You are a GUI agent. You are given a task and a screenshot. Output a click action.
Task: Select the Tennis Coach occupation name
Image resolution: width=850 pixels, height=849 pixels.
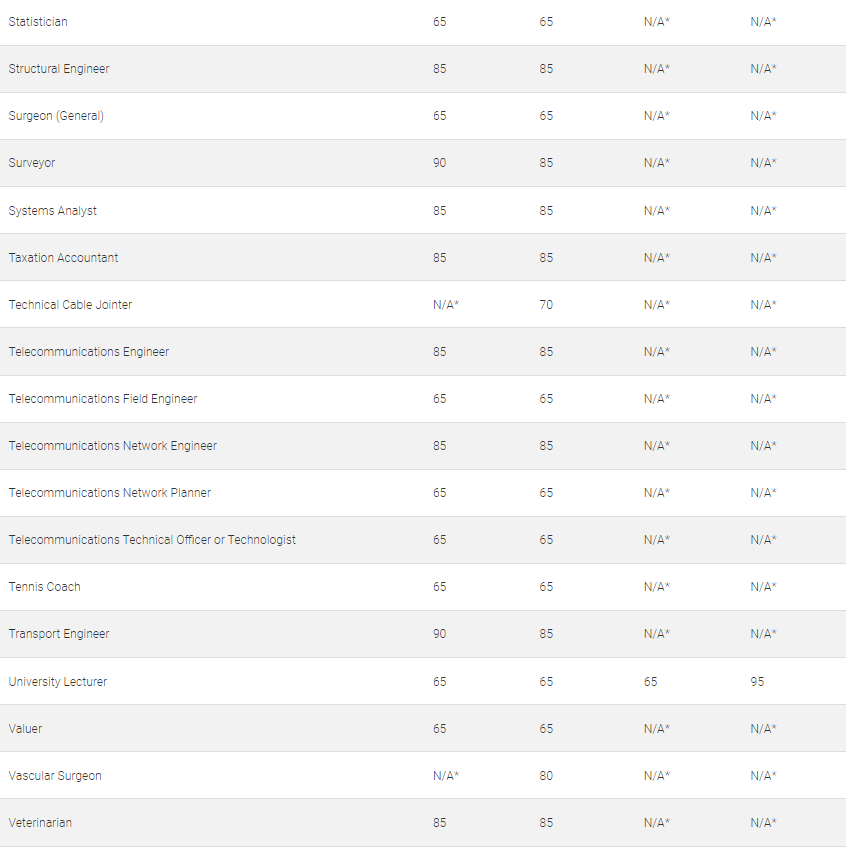(x=45, y=587)
